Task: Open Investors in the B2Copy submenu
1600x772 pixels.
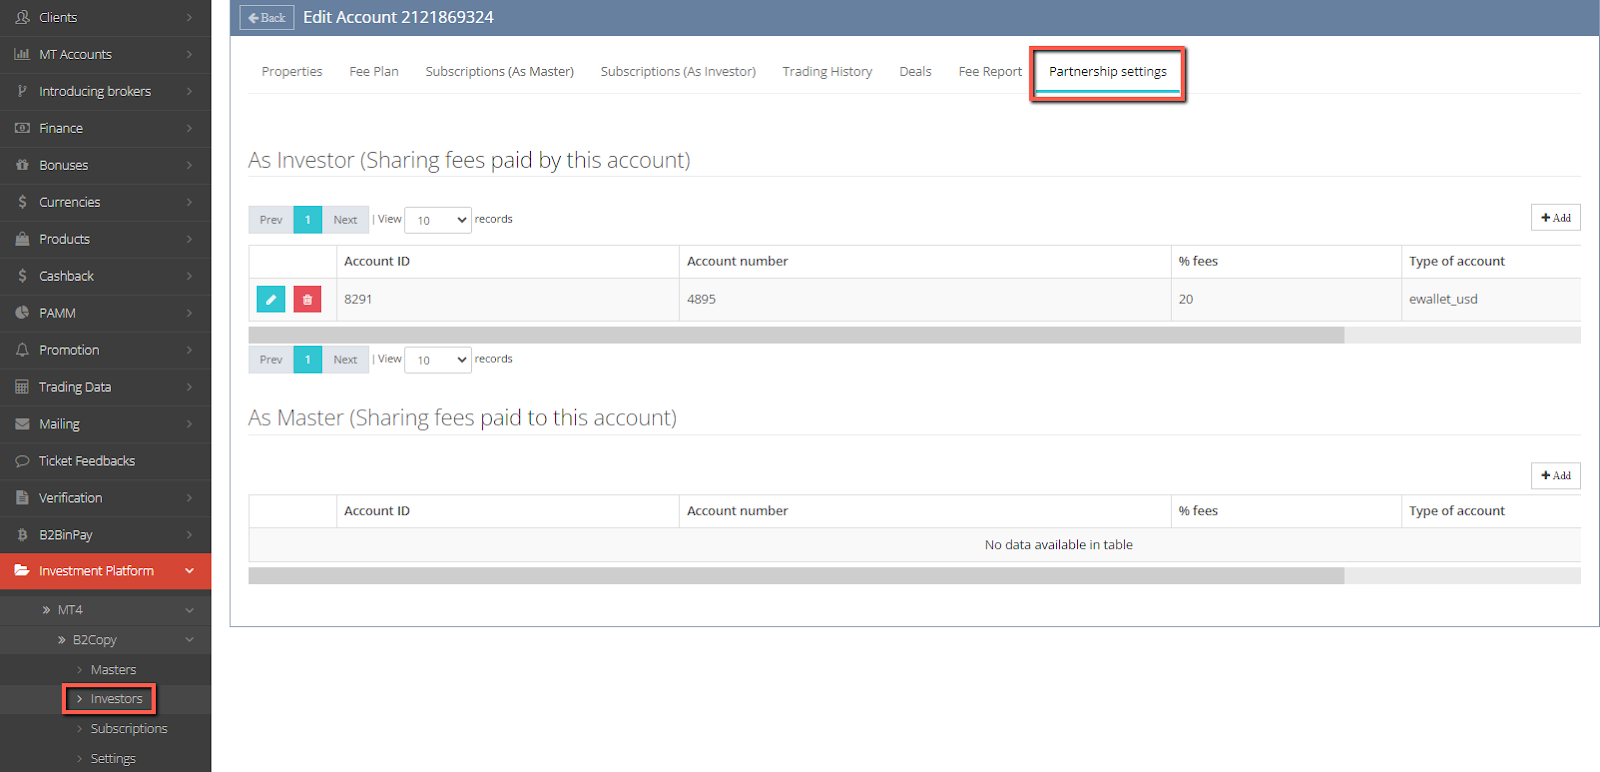Action: (116, 699)
